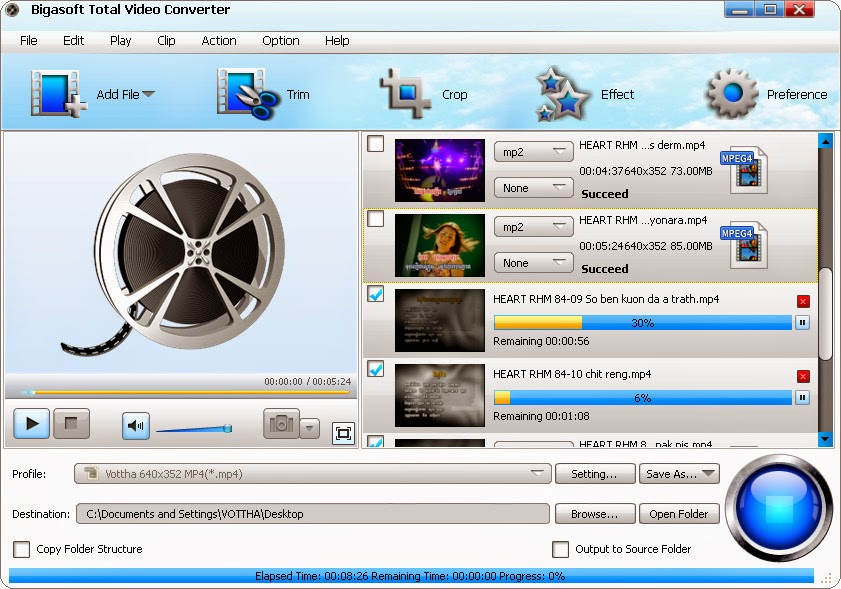Pause the So ben kuon da a trath.mp4 conversion
Image resolution: width=841 pixels, height=589 pixels.
(802, 322)
